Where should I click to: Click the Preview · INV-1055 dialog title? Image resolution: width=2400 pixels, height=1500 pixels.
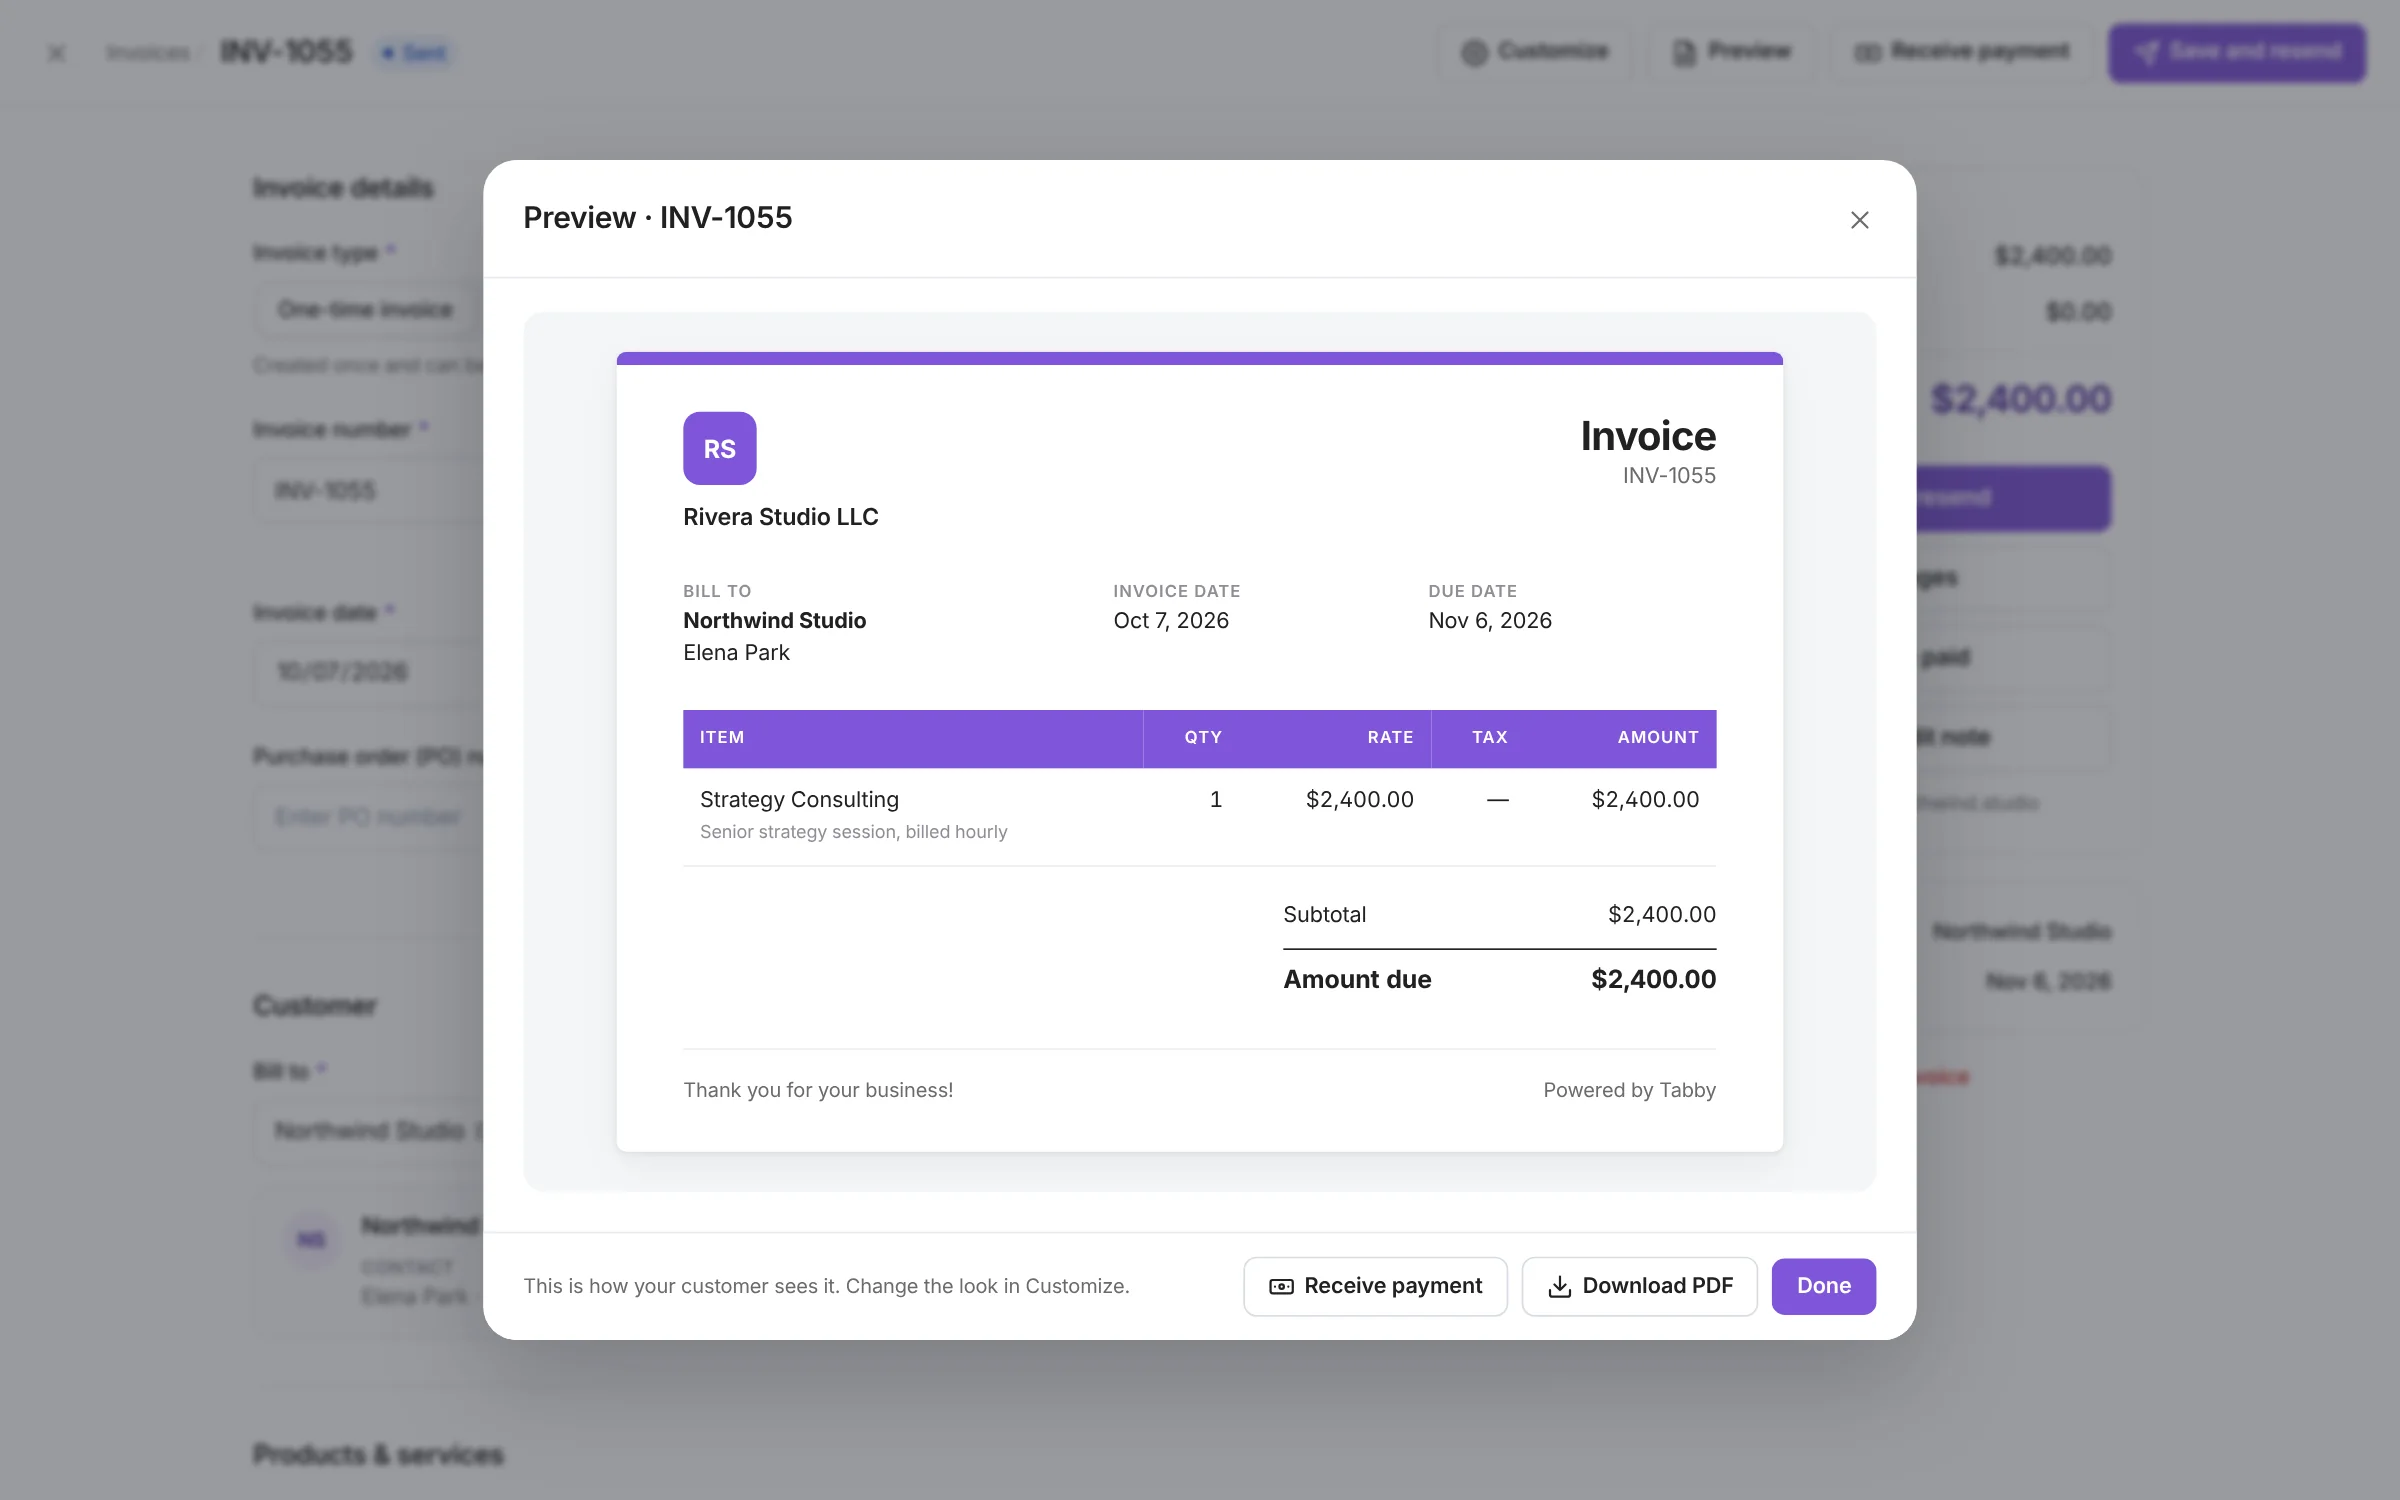click(657, 217)
